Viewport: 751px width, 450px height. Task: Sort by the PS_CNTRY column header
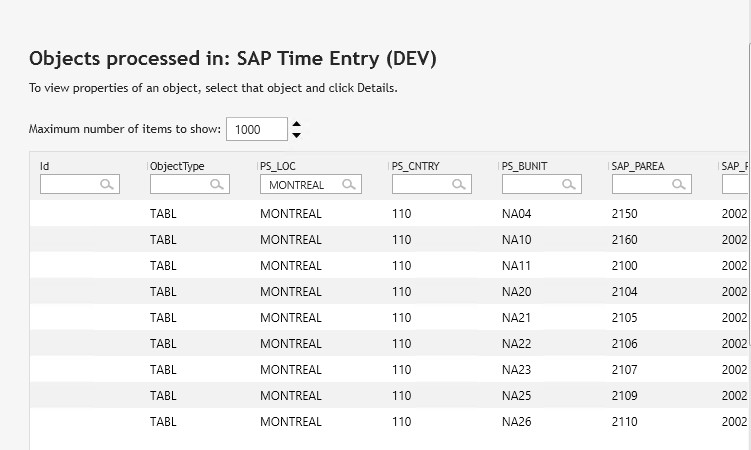click(415, 166)
